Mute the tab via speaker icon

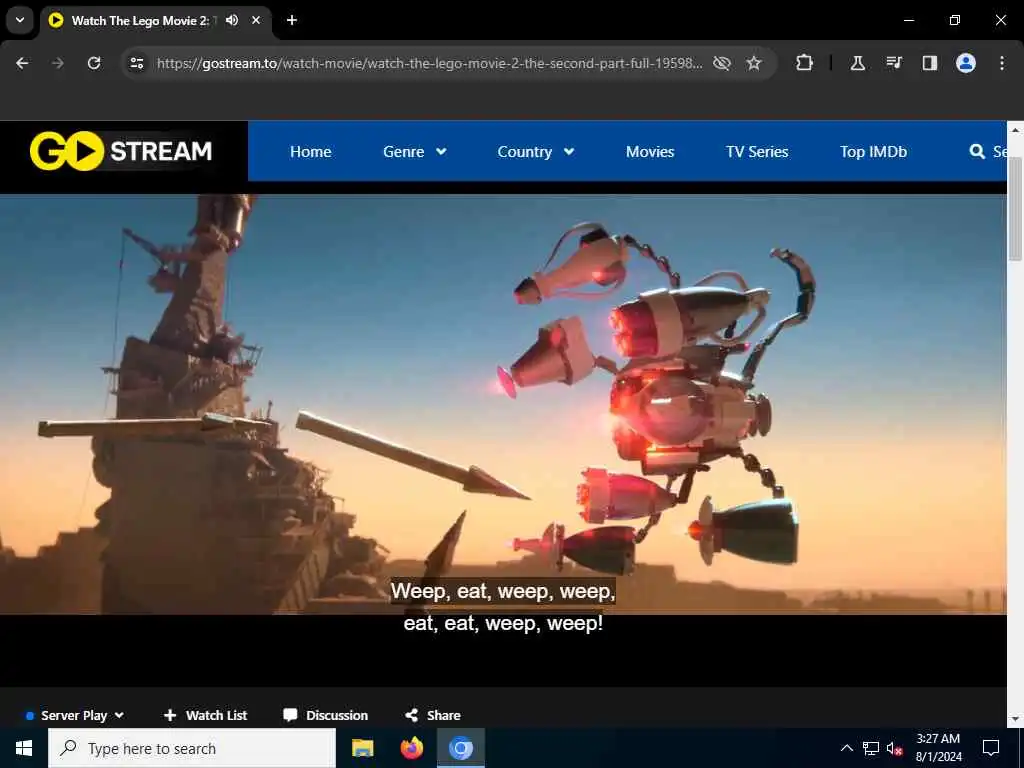[x=232, y=20]
